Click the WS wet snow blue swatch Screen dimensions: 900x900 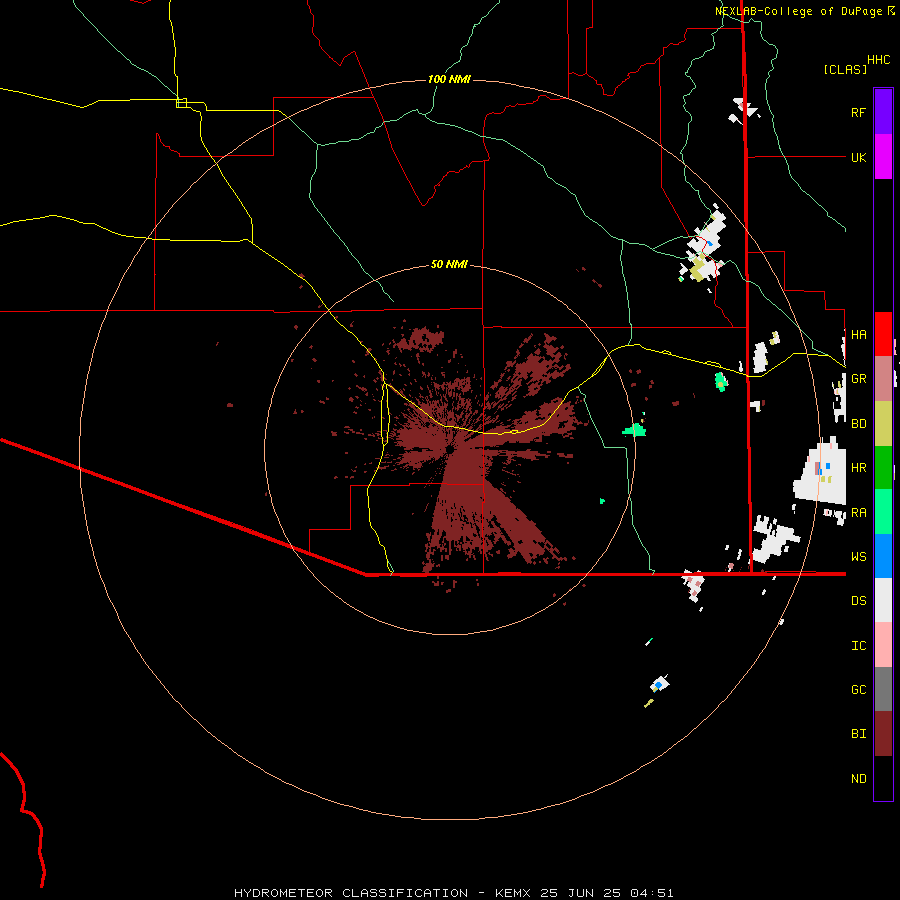pos(883,556)
